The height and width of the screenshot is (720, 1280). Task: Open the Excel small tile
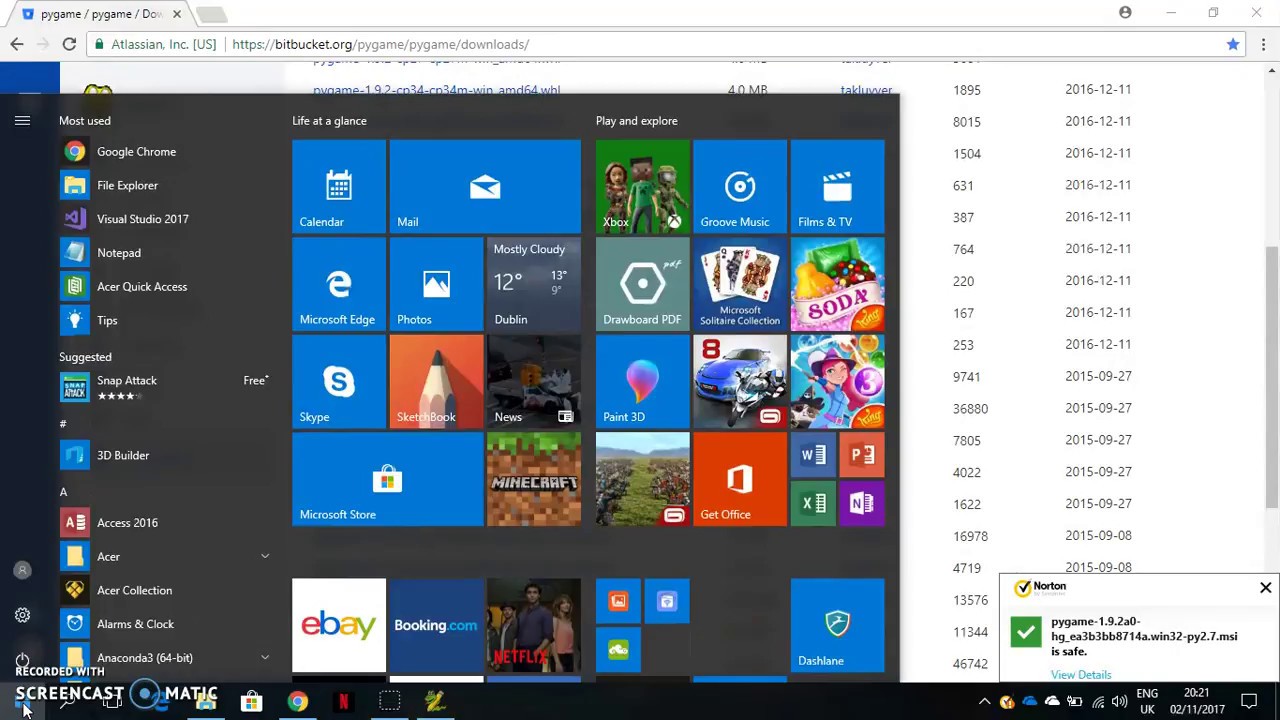[813, 503]
